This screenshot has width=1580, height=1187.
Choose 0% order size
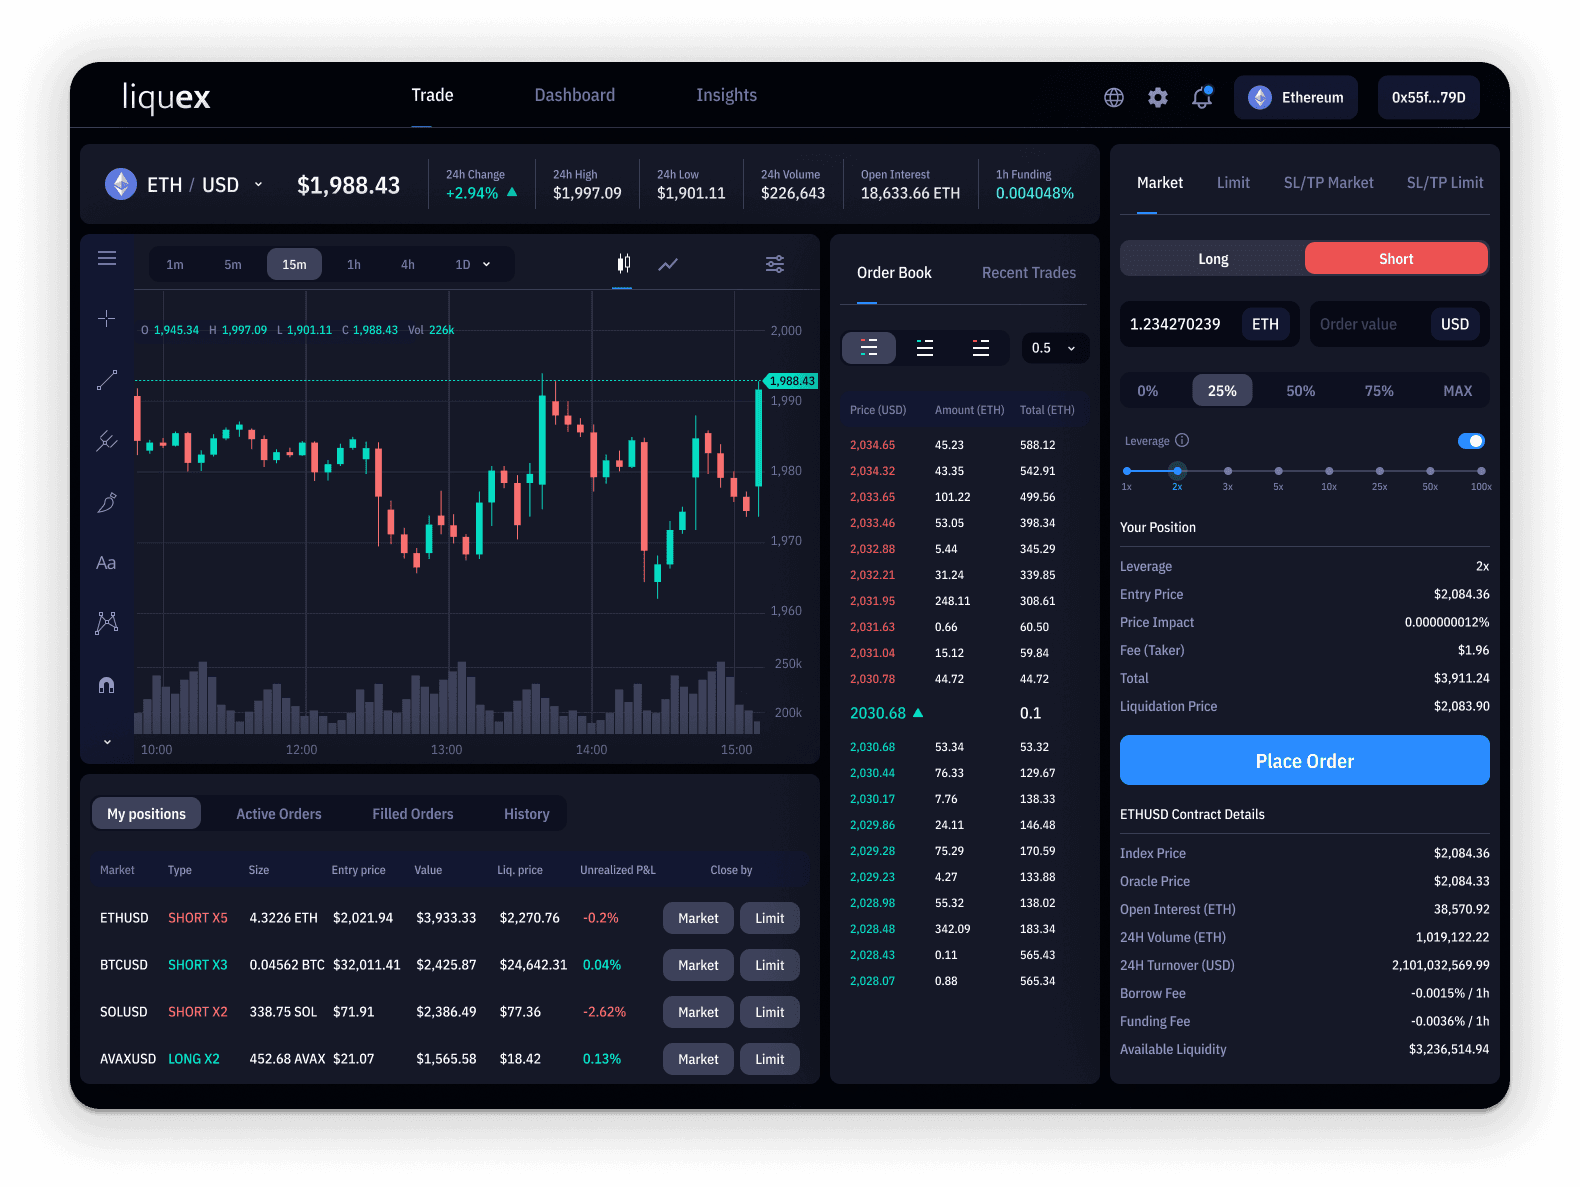pyautogui.click(x=1148, y=391)
